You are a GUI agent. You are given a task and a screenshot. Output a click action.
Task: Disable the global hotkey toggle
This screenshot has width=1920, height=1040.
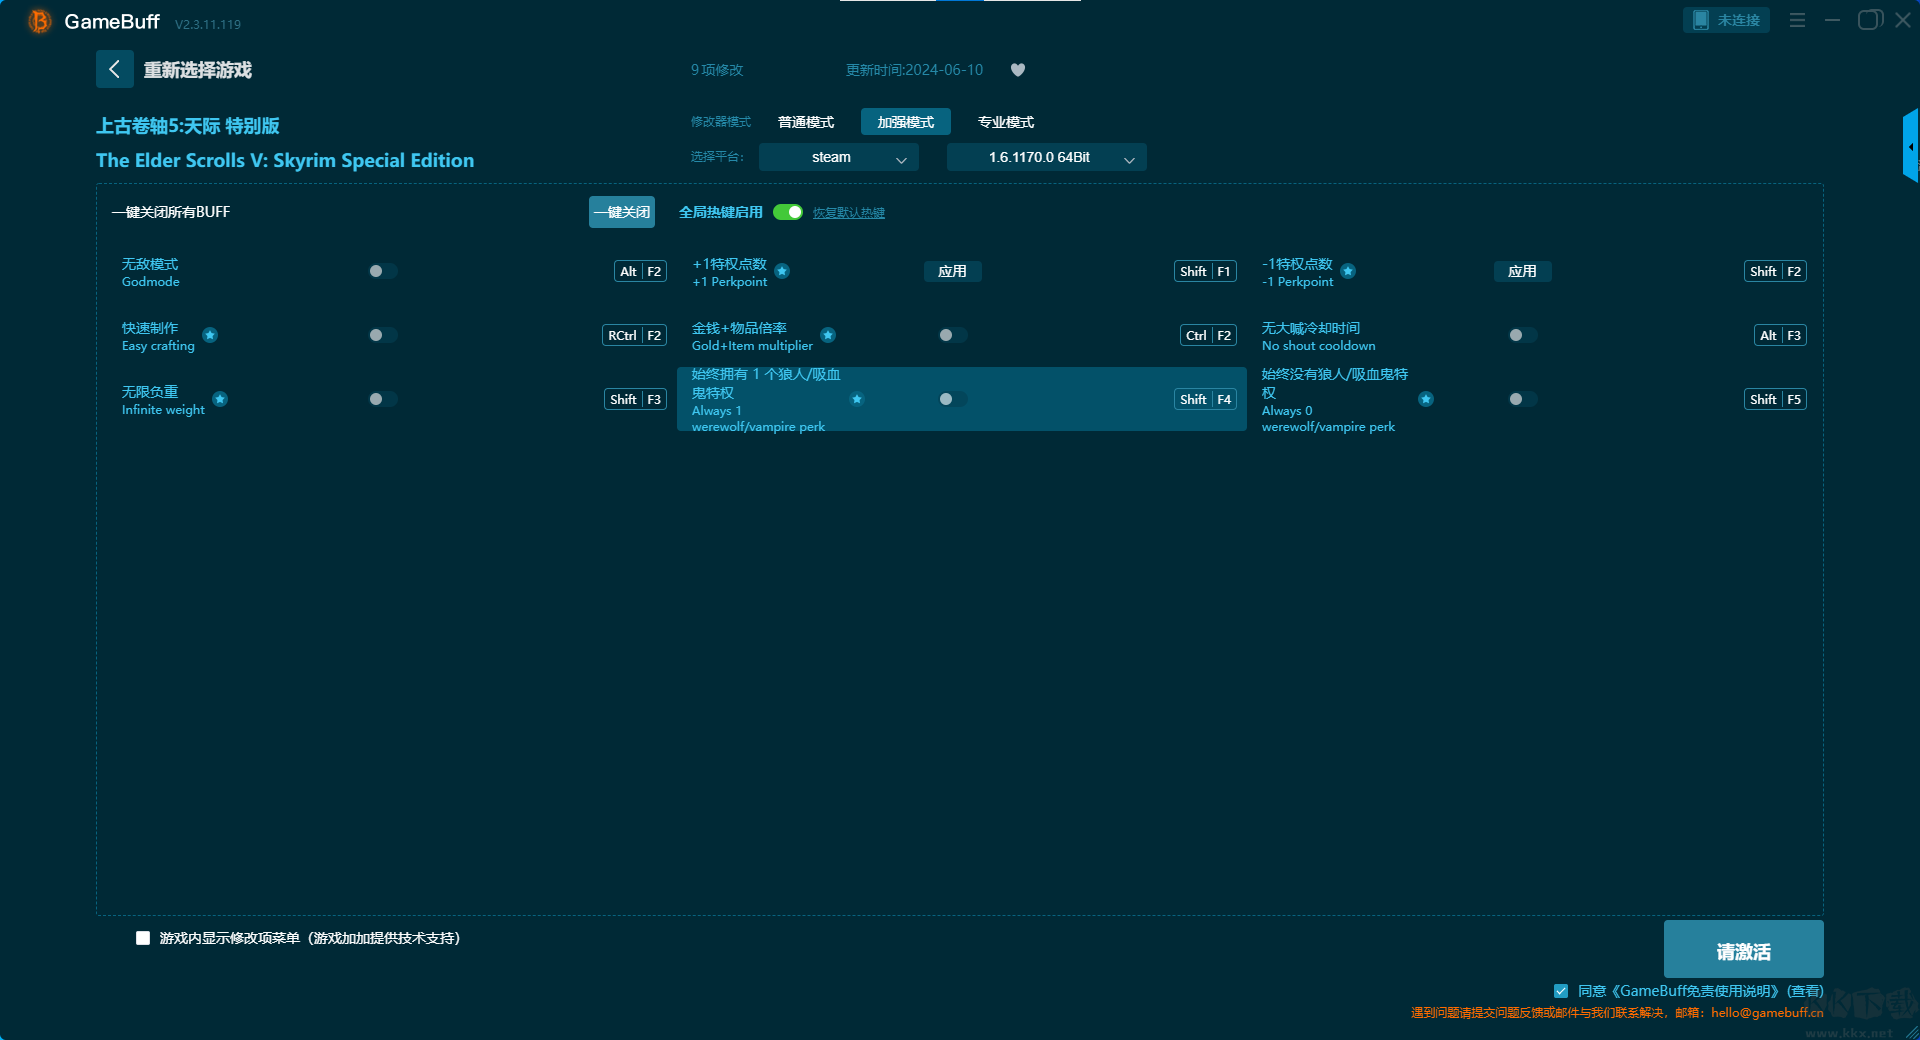[x=788, y=212]
